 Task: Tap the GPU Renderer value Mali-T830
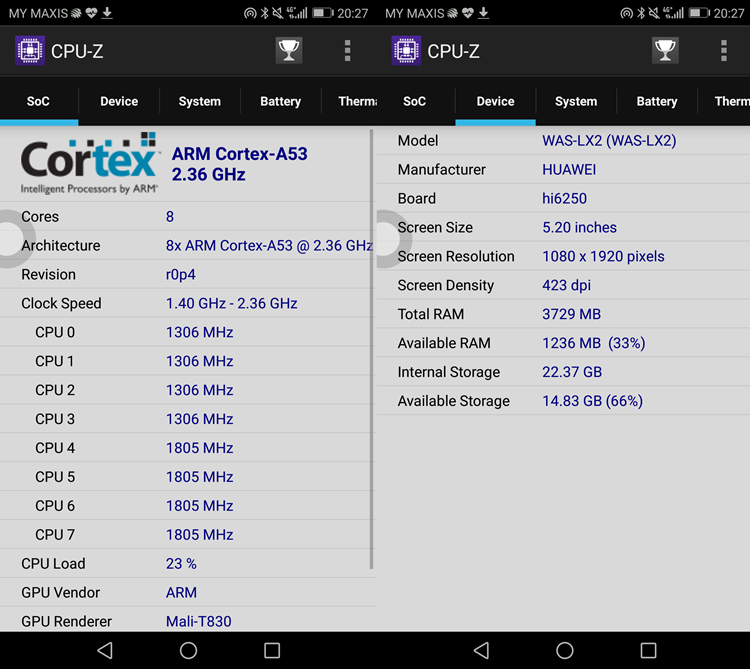[x=199, y=621]
